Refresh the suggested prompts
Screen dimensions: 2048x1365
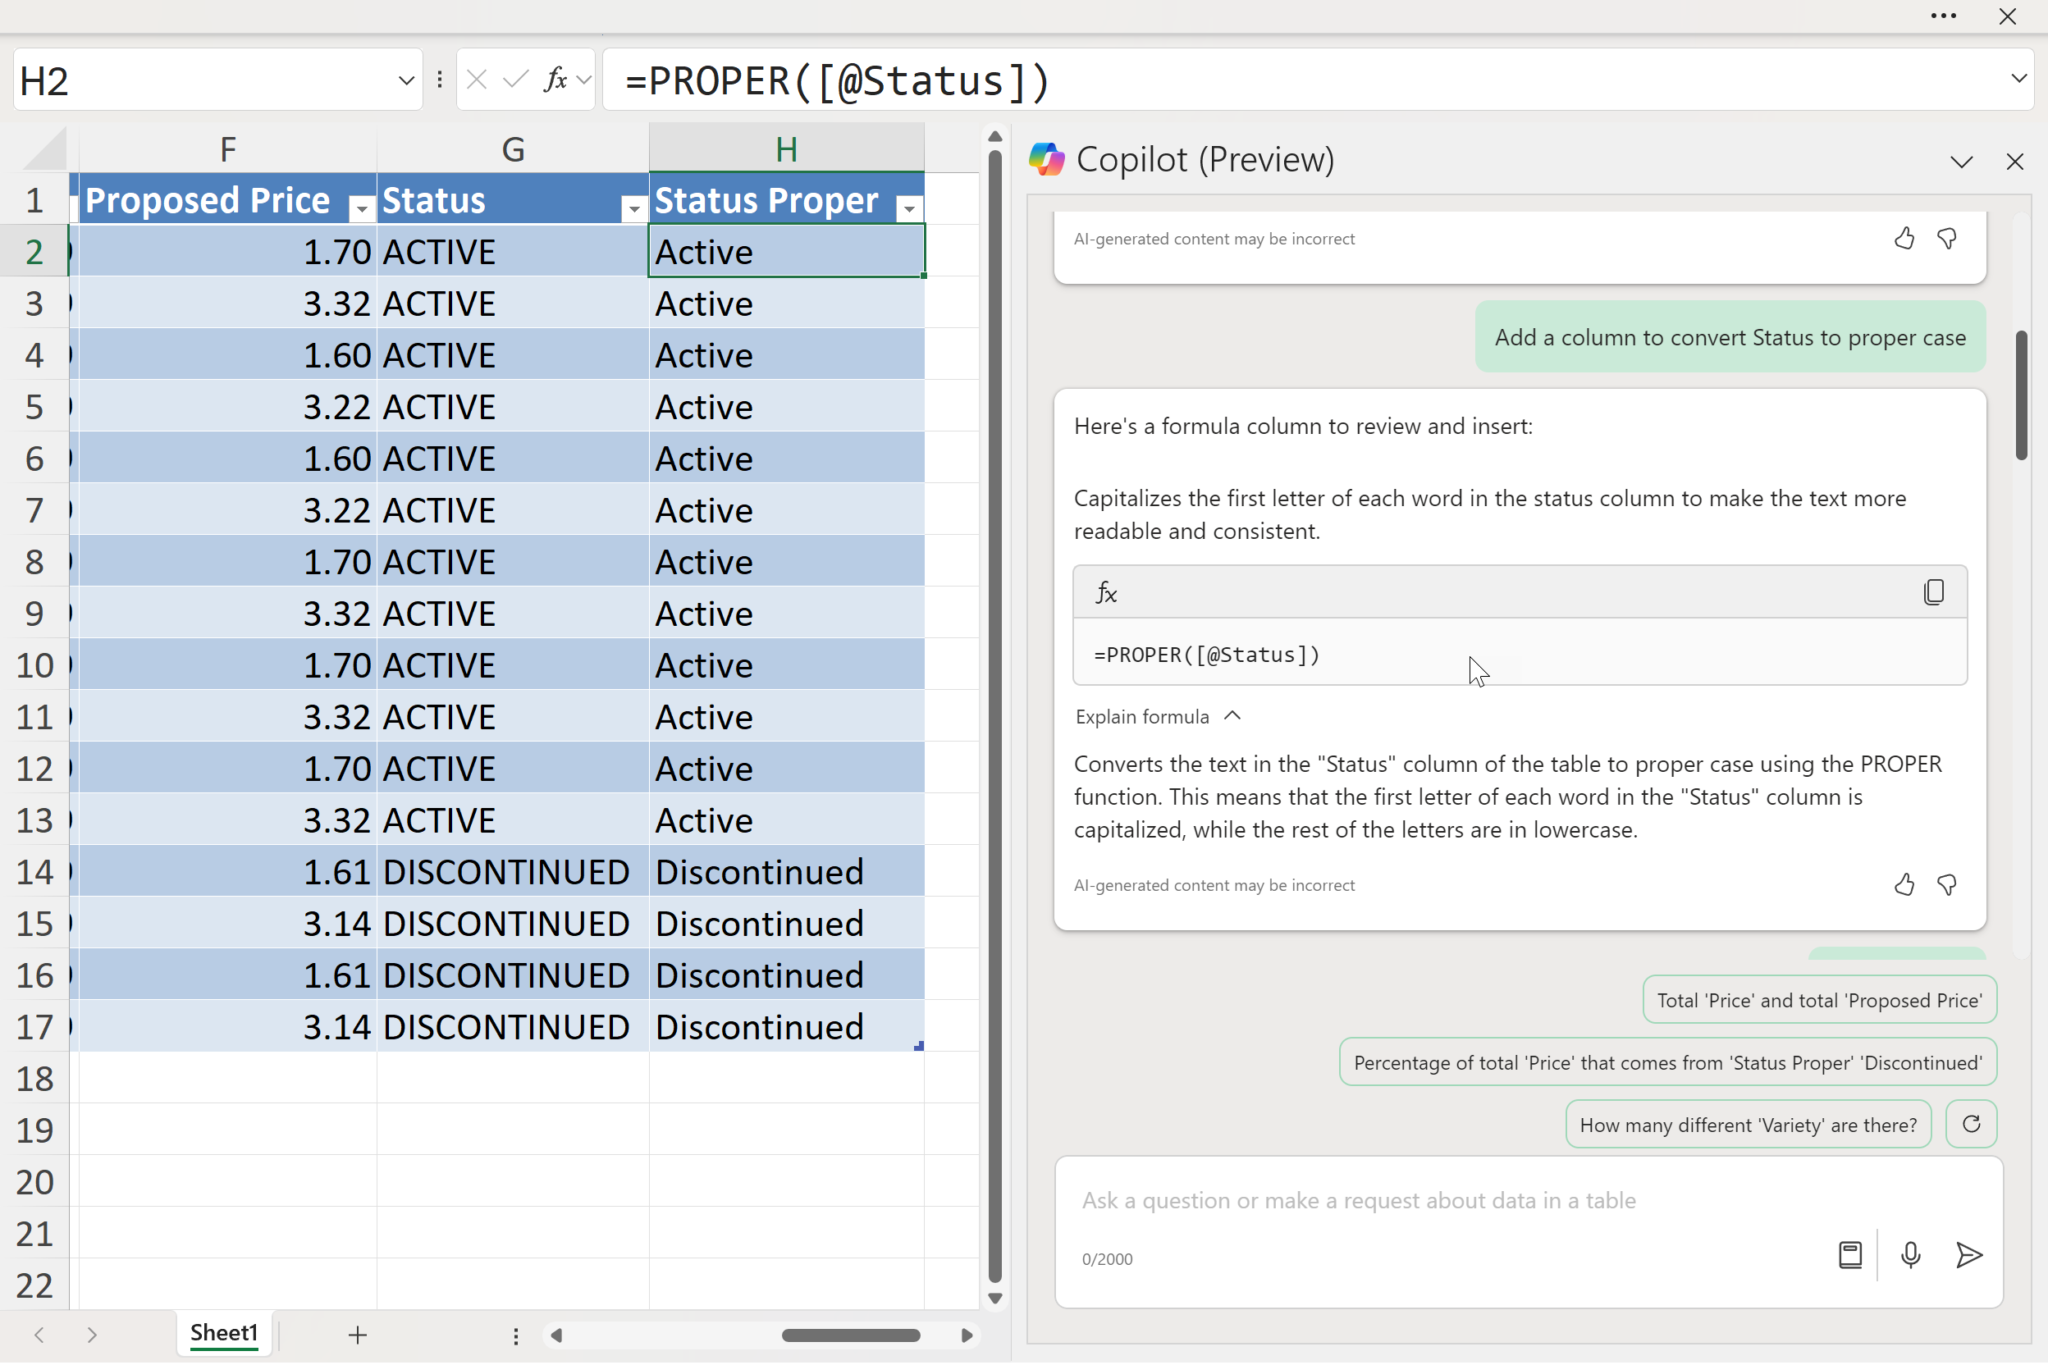click(1971, 1124)
